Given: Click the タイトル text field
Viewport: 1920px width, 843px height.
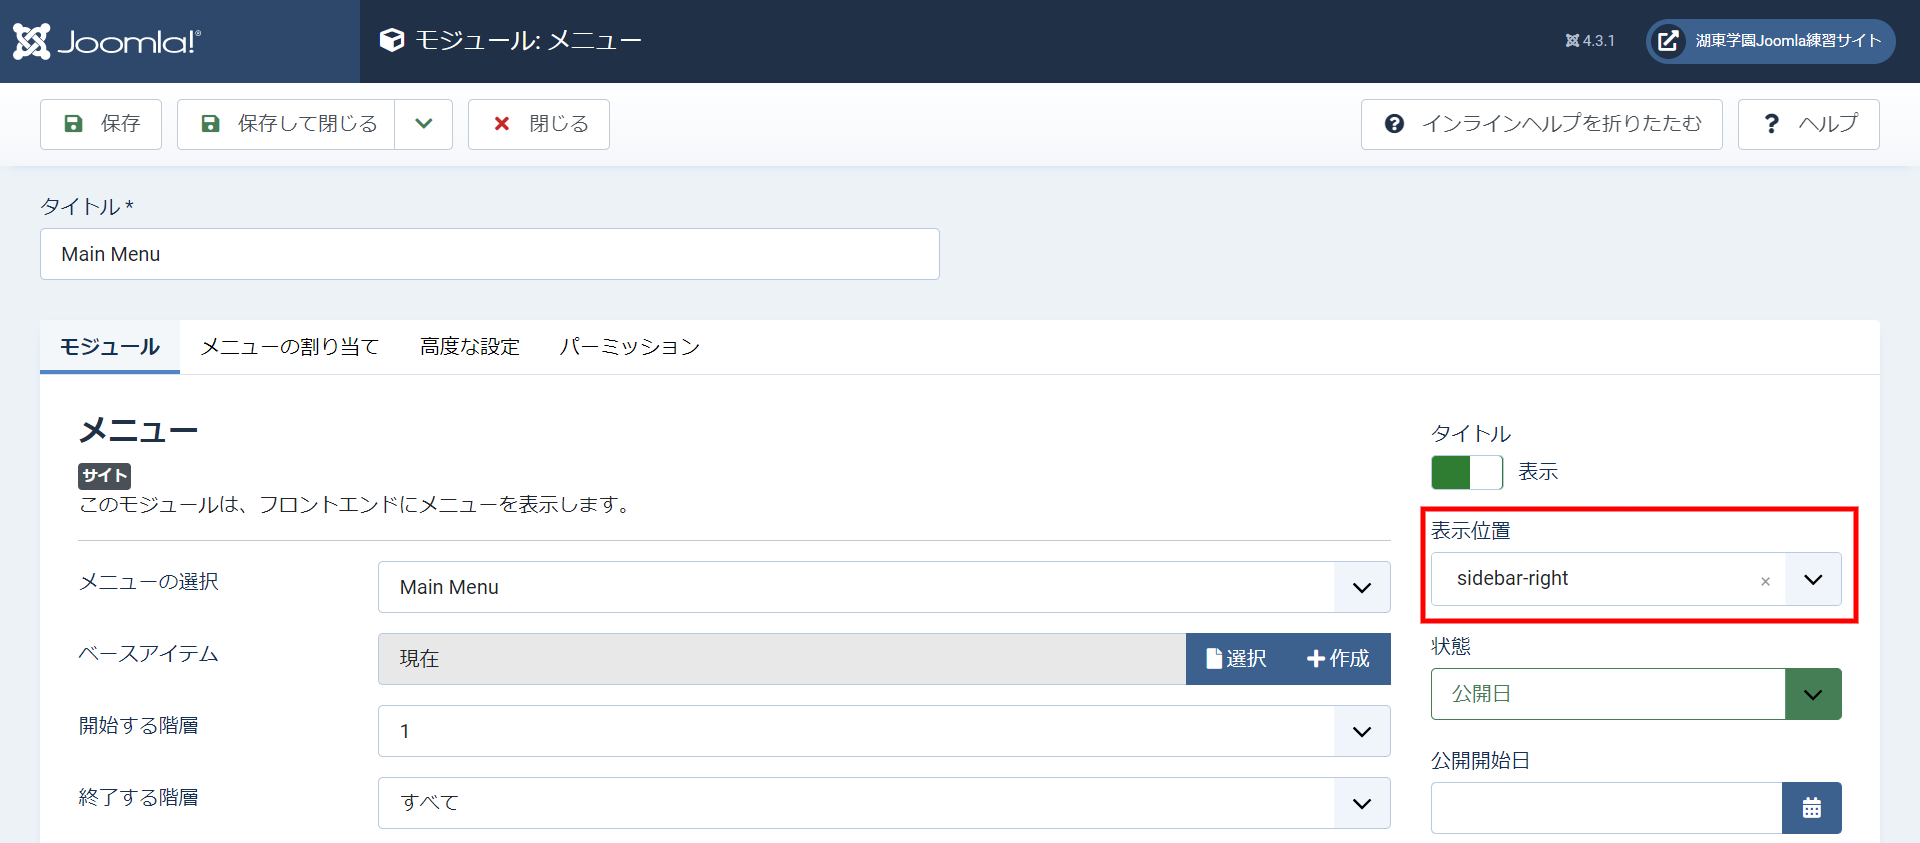Looking at the screenshot, I should [489, 254].
